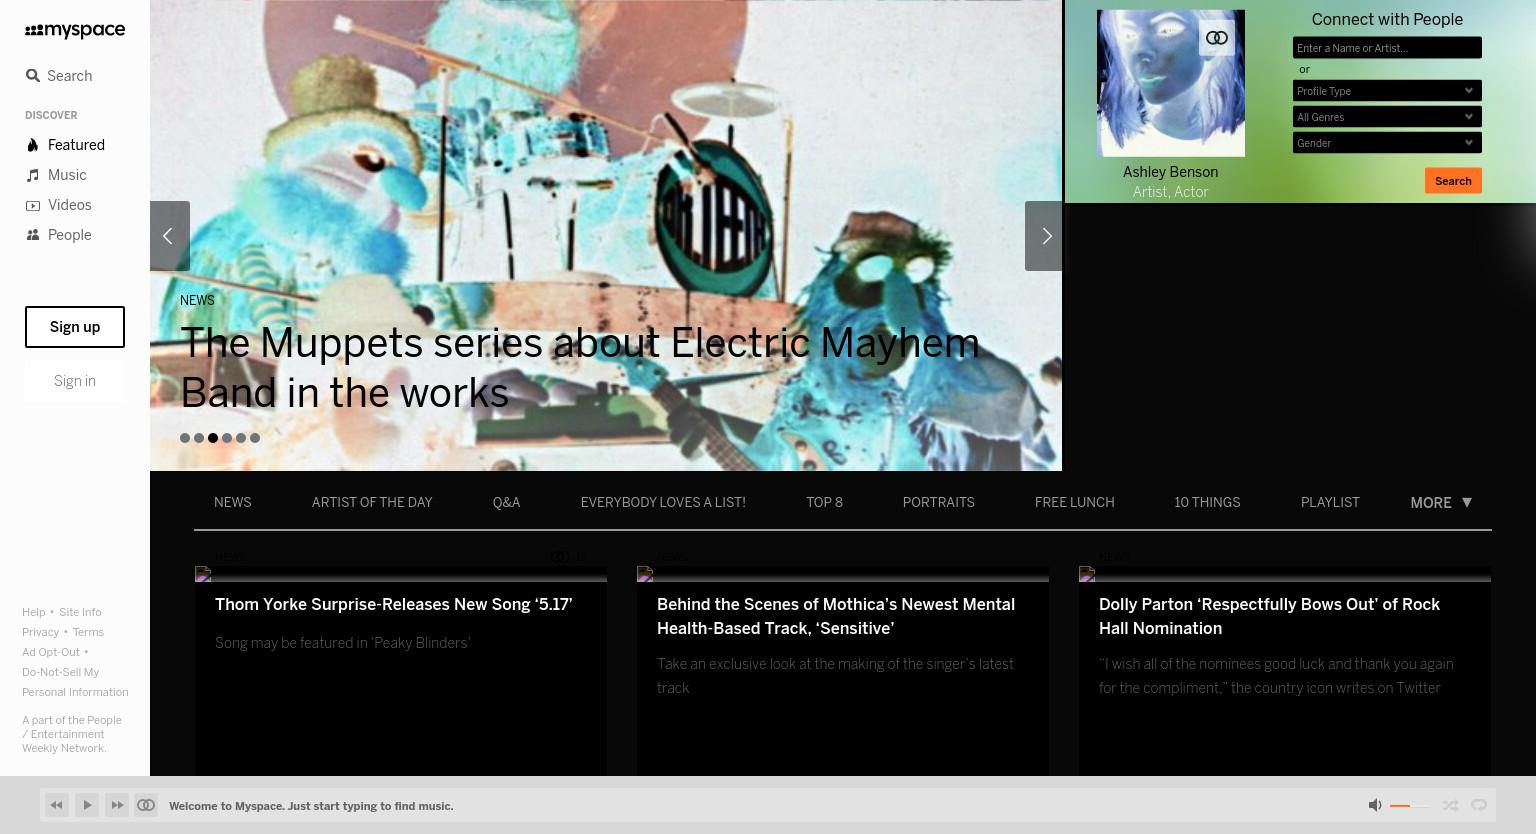Open Thom Yorke Surprise-Releases article
Screen dimensions: 1536x834
[394, 605]
